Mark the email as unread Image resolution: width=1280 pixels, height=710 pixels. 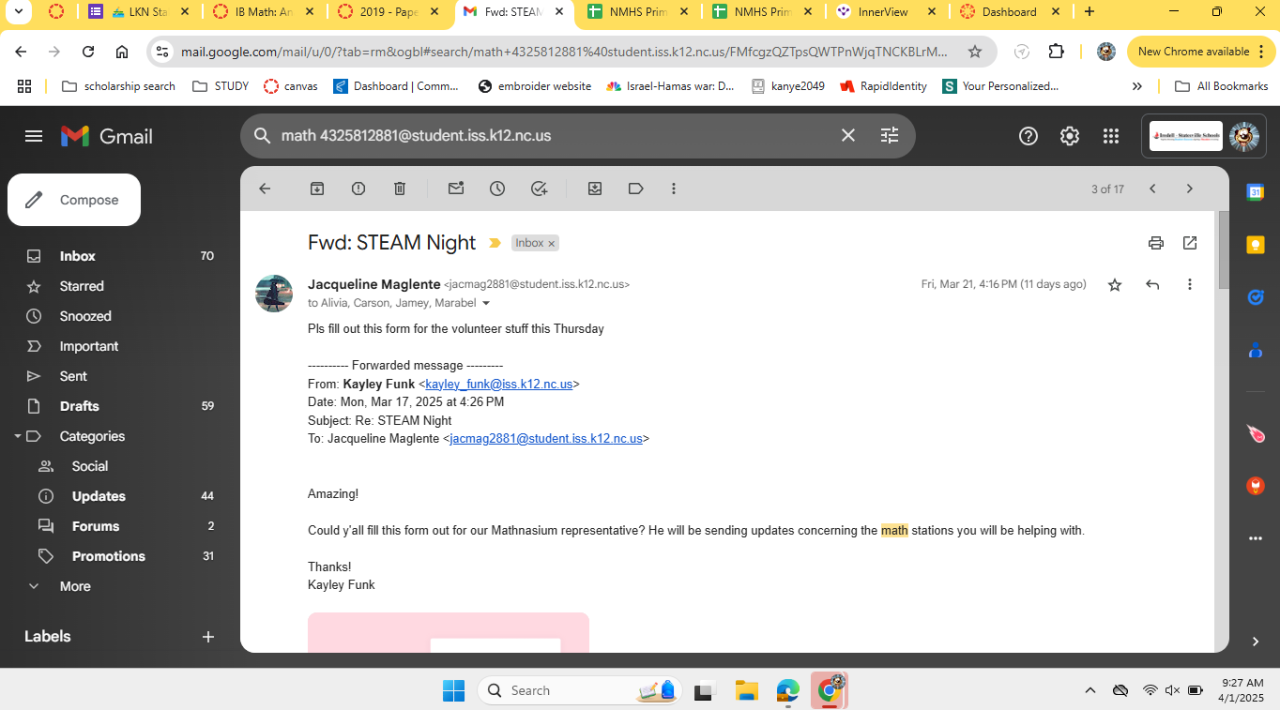coord(456,189)
